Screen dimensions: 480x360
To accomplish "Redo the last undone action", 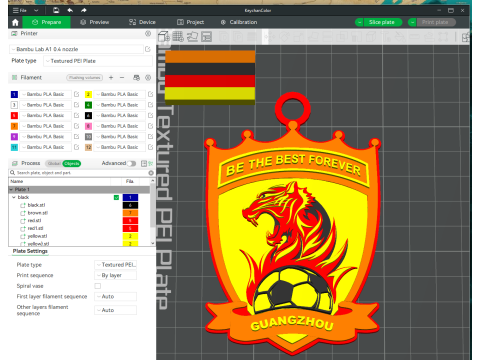I will (x=84, y=10).
